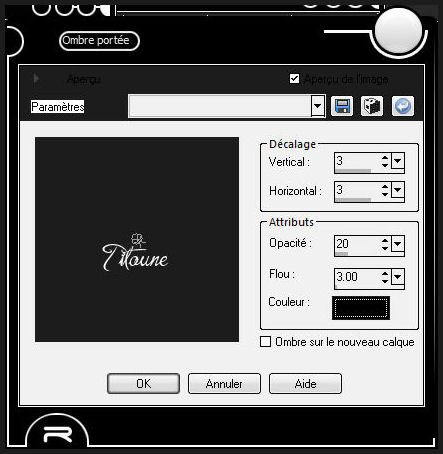Open the Horizontal offset dropdown arrow
This screenshot has height=454, width=443.
point(398,190)
